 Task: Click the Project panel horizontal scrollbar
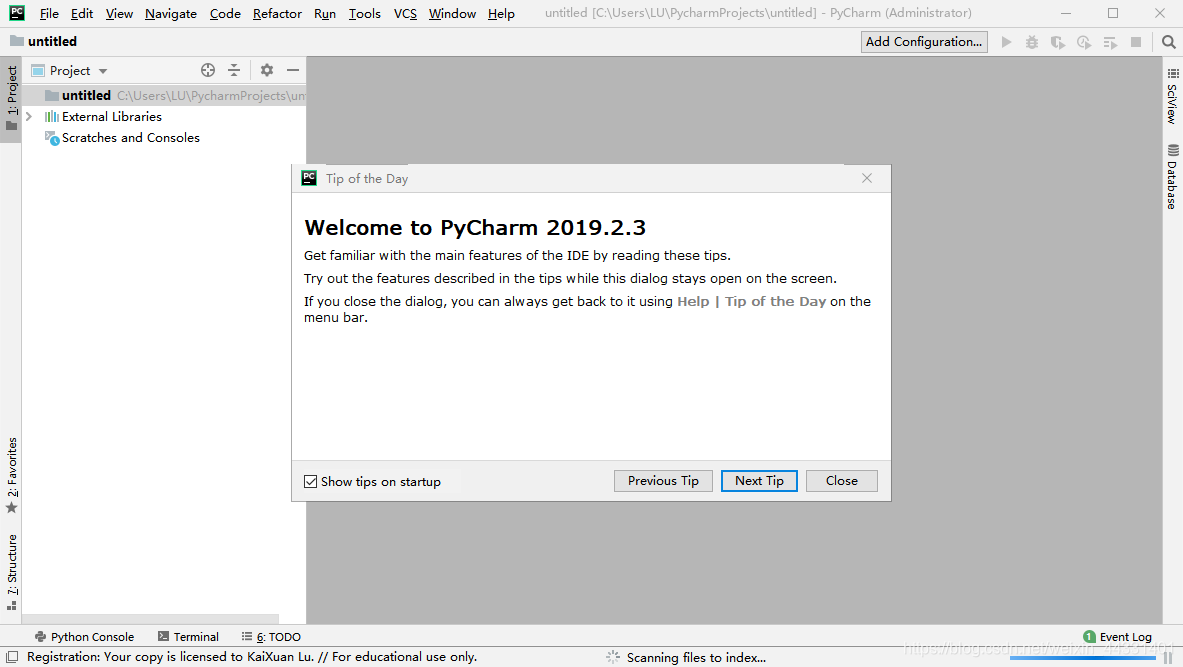click(151, 619)
